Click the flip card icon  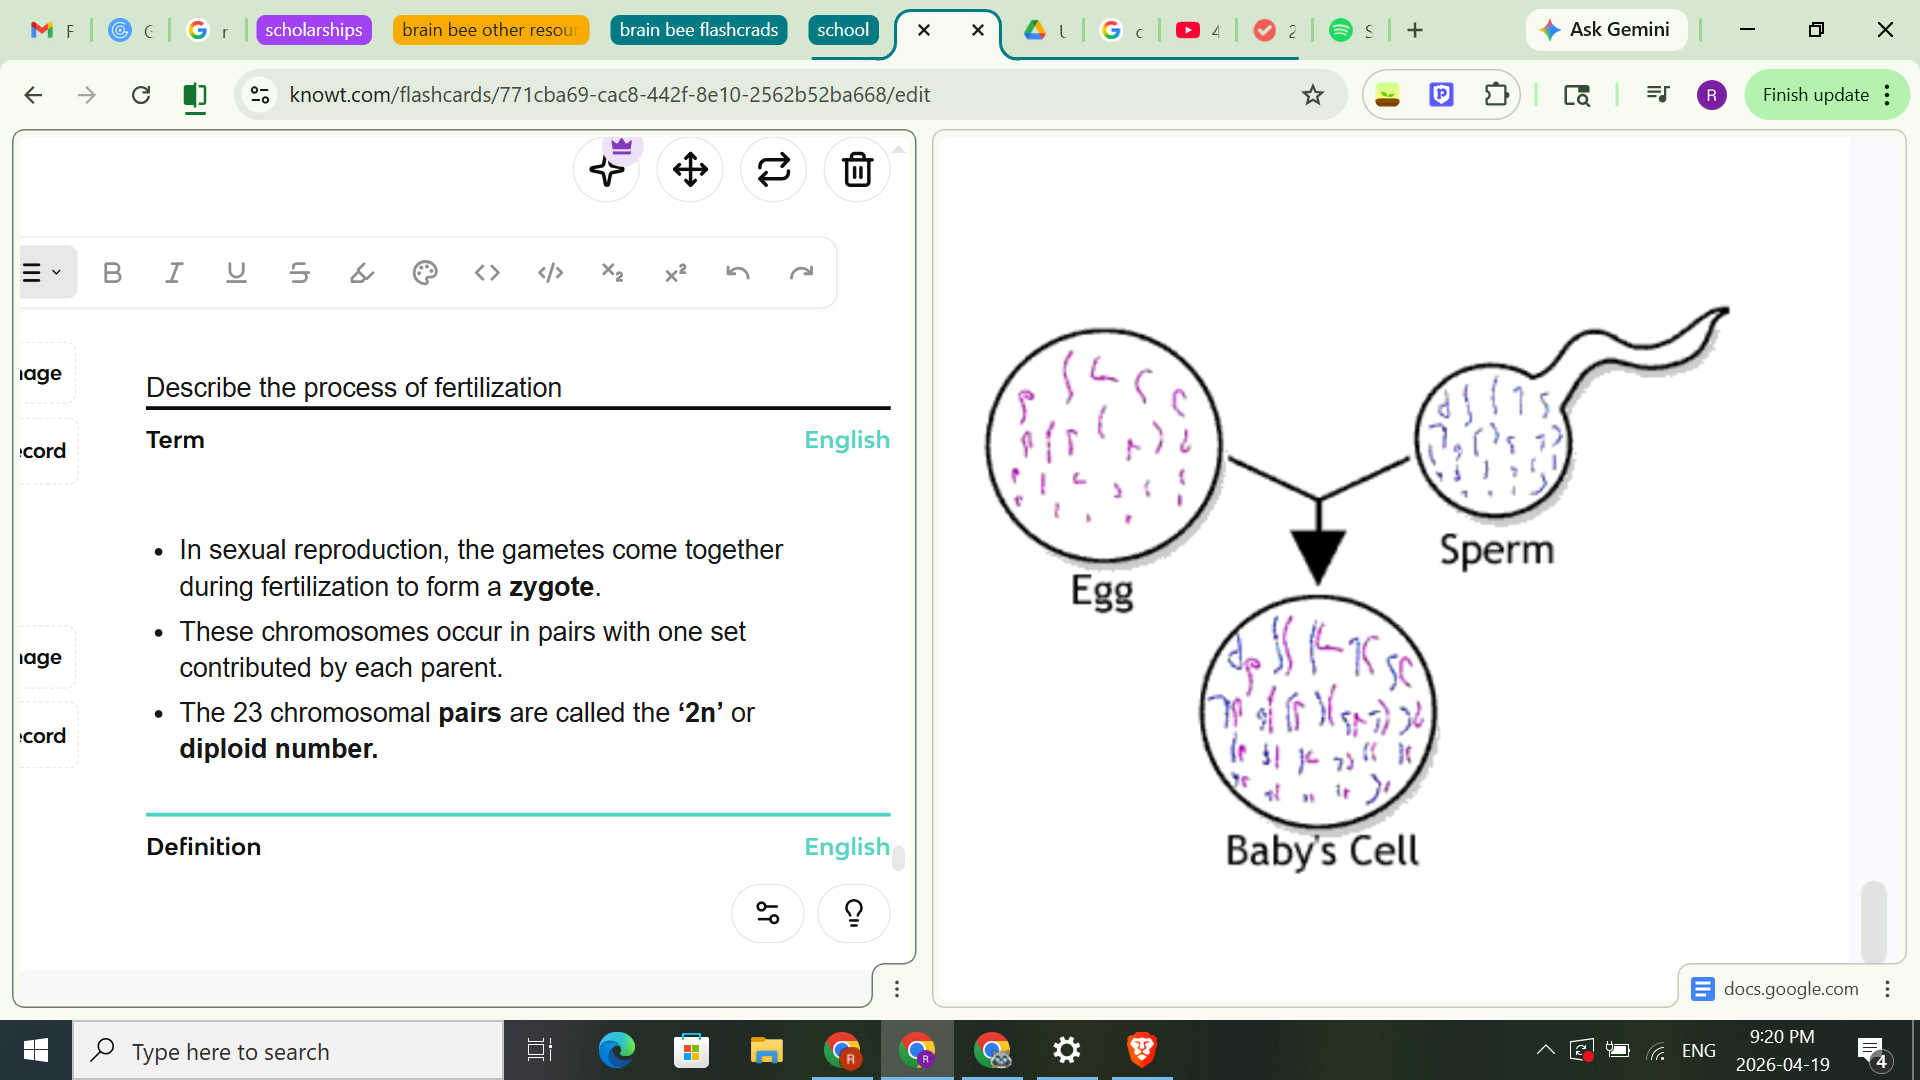point(773,170)
